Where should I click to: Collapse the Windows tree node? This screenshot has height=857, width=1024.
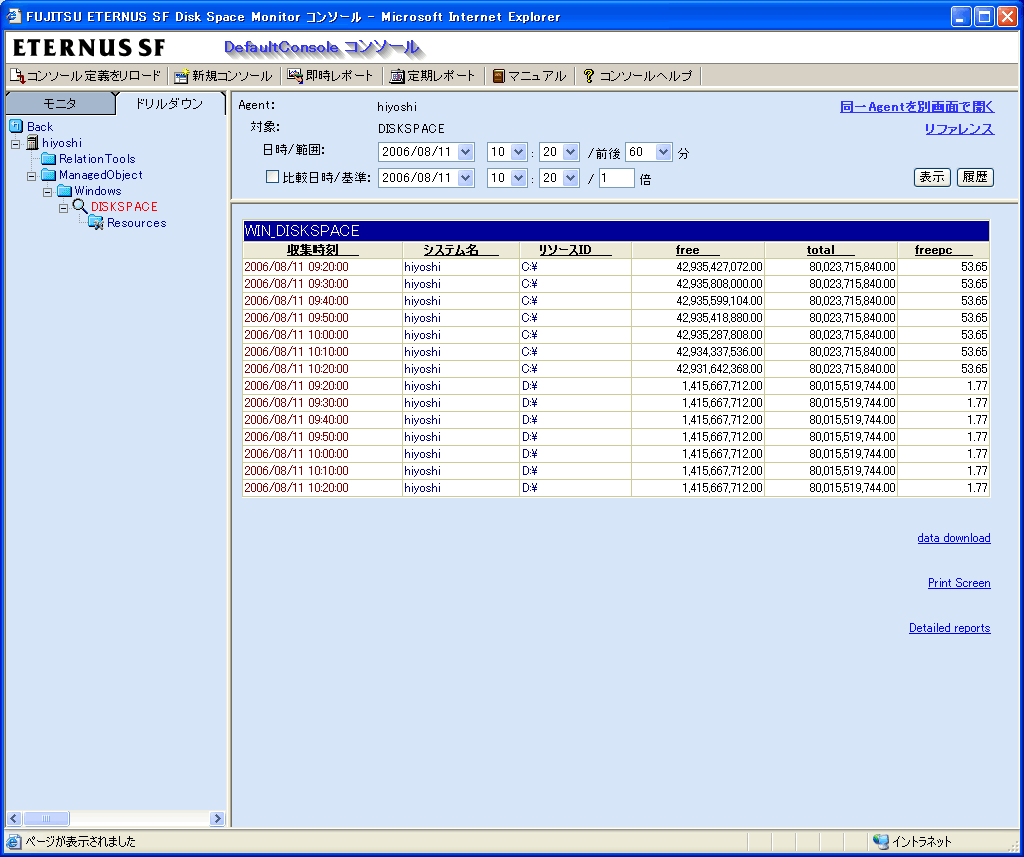coord(47,192)
